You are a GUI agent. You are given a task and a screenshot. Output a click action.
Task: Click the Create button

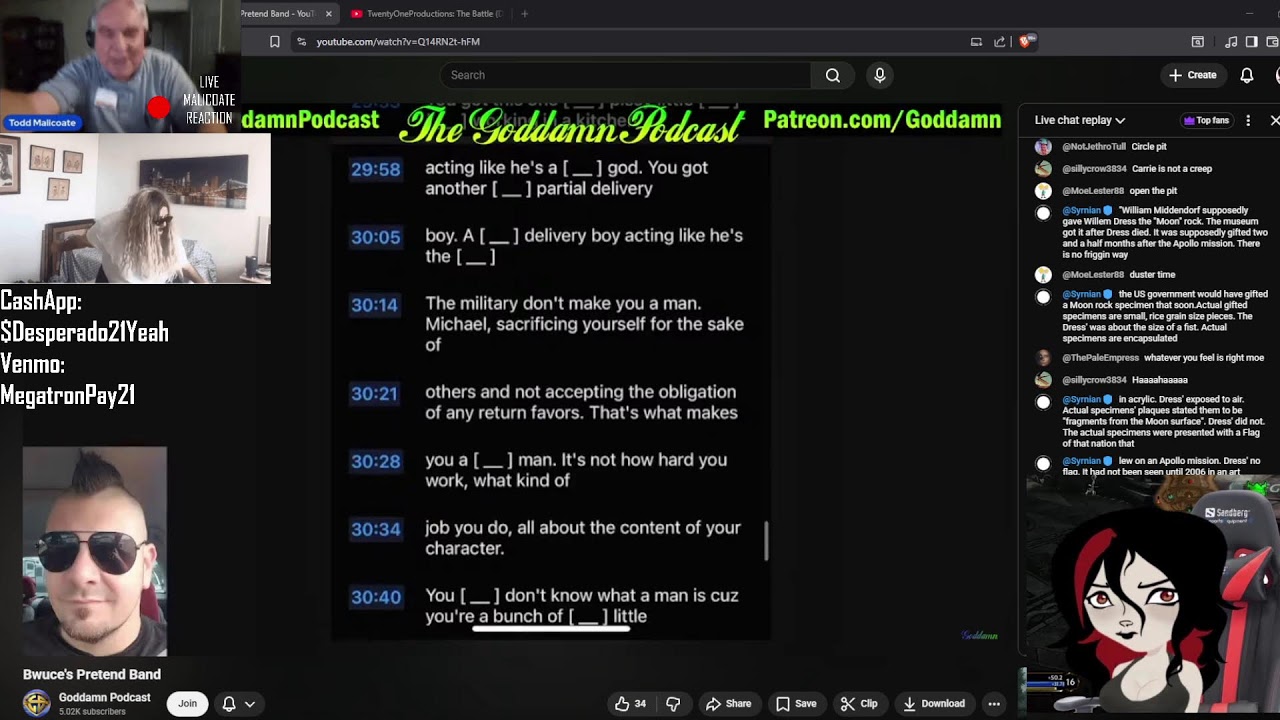1192,75
